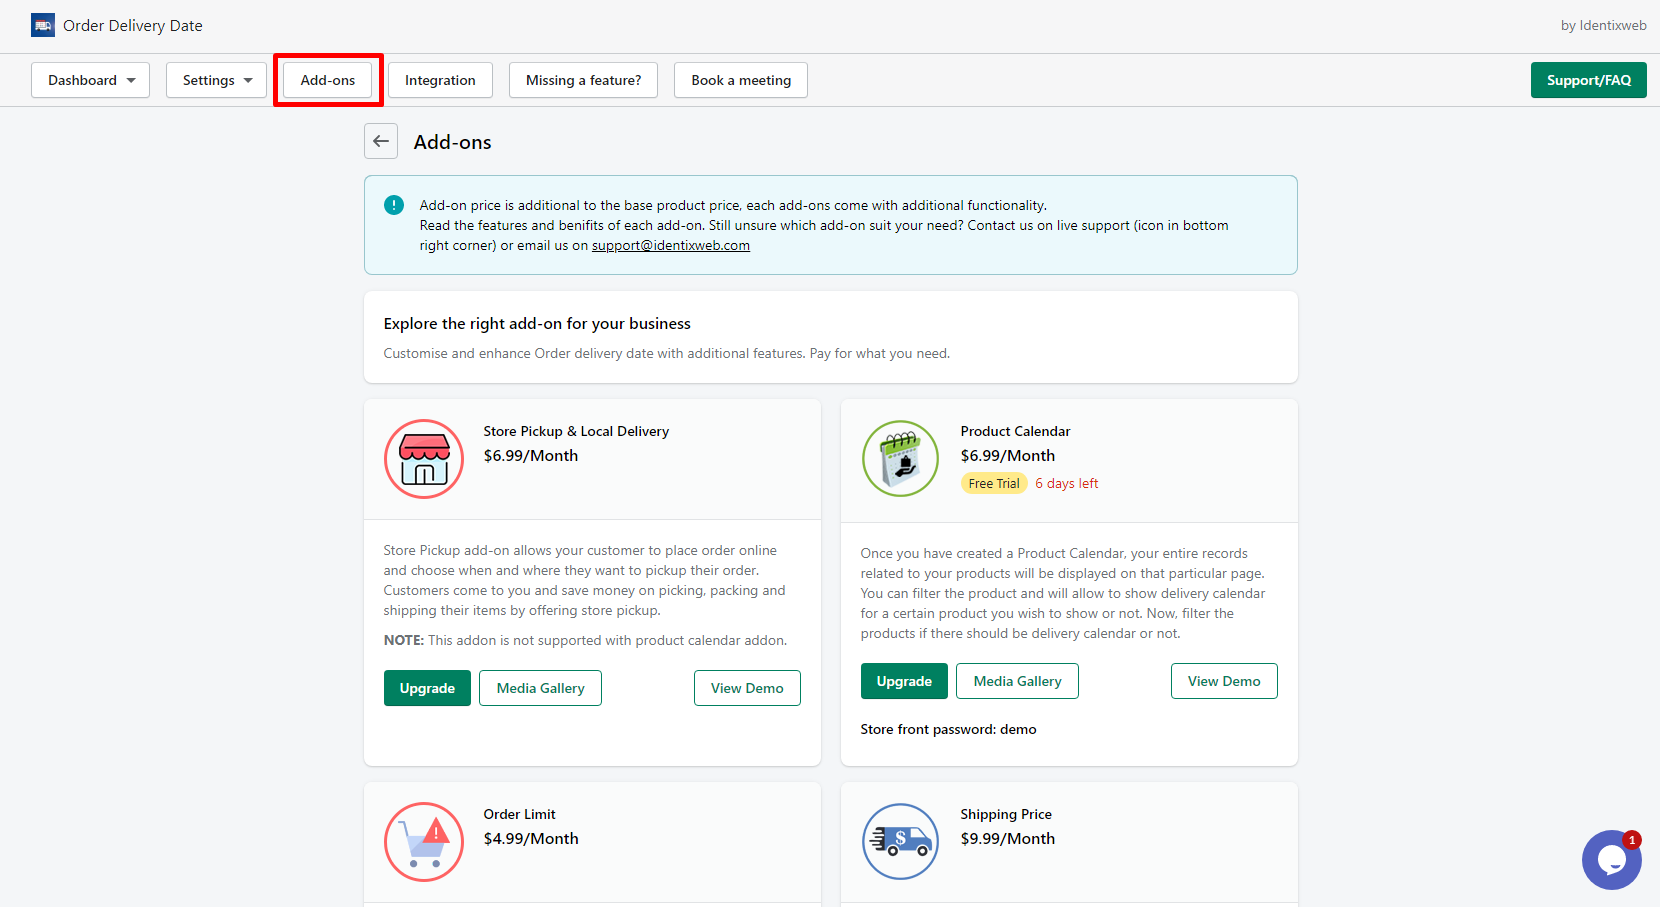
Task: Click the back arrow beside Add-ons heading
Action: pos(381,141)
